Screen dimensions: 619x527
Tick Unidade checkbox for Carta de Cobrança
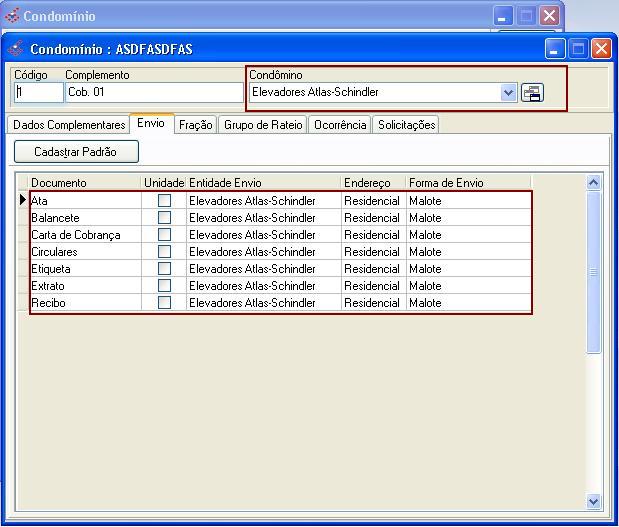[x=164, y=235]
